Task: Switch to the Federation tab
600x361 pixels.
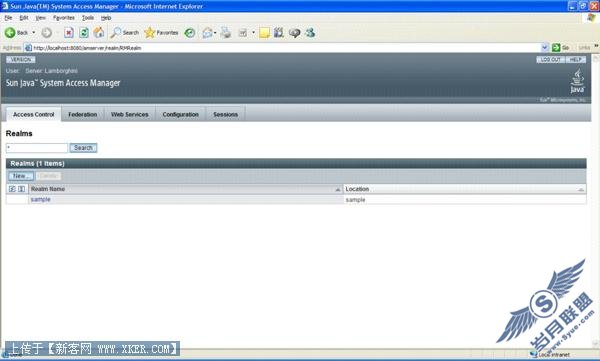Action: click(83, 114)
